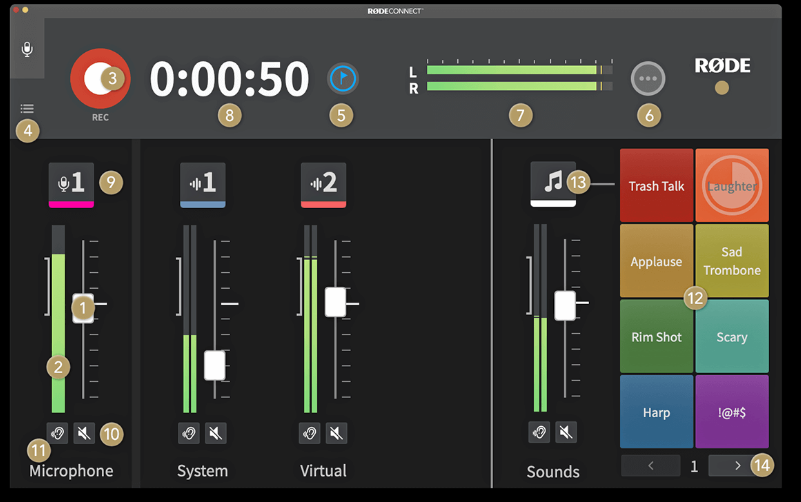
Task: Click the Microphone channel label
Action: tap(71, 470)
